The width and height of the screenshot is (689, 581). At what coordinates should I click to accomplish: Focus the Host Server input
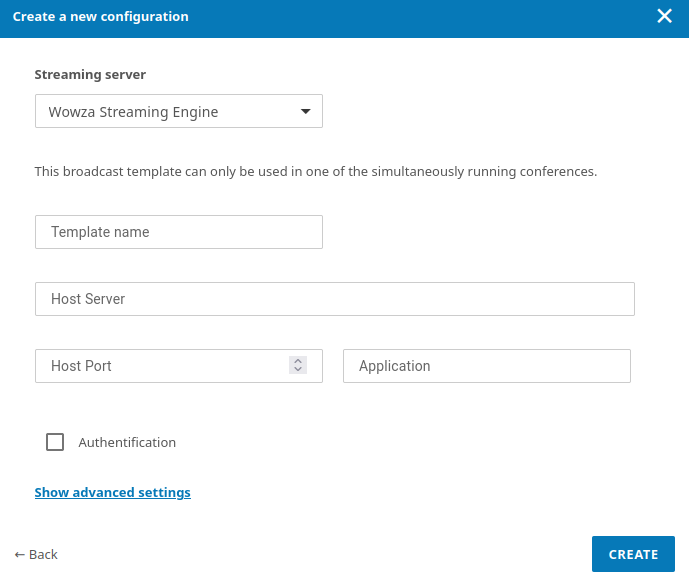(x=335, y=299)
